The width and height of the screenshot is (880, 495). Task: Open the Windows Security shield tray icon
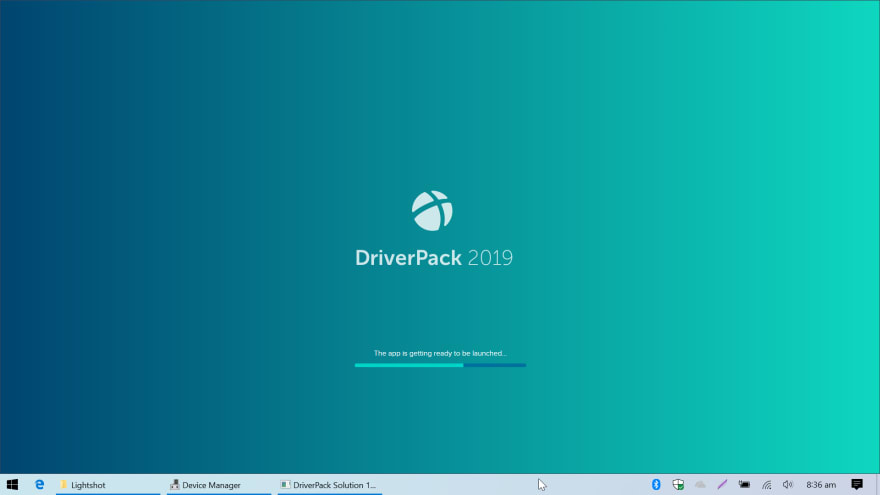point(678,484)
